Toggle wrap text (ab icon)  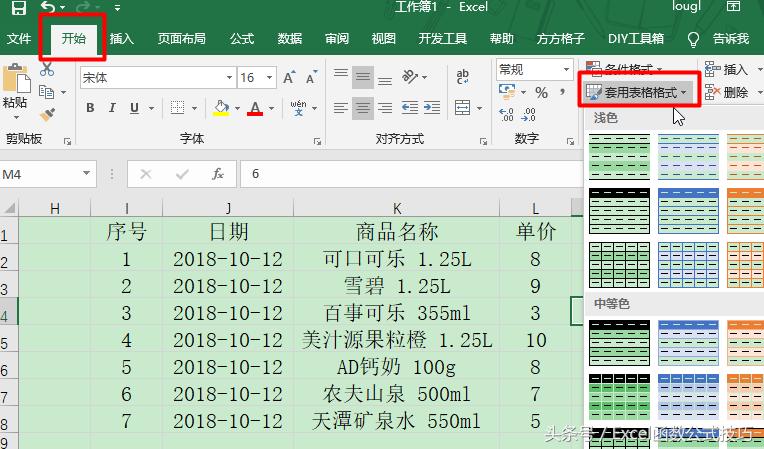pos(462,77)
